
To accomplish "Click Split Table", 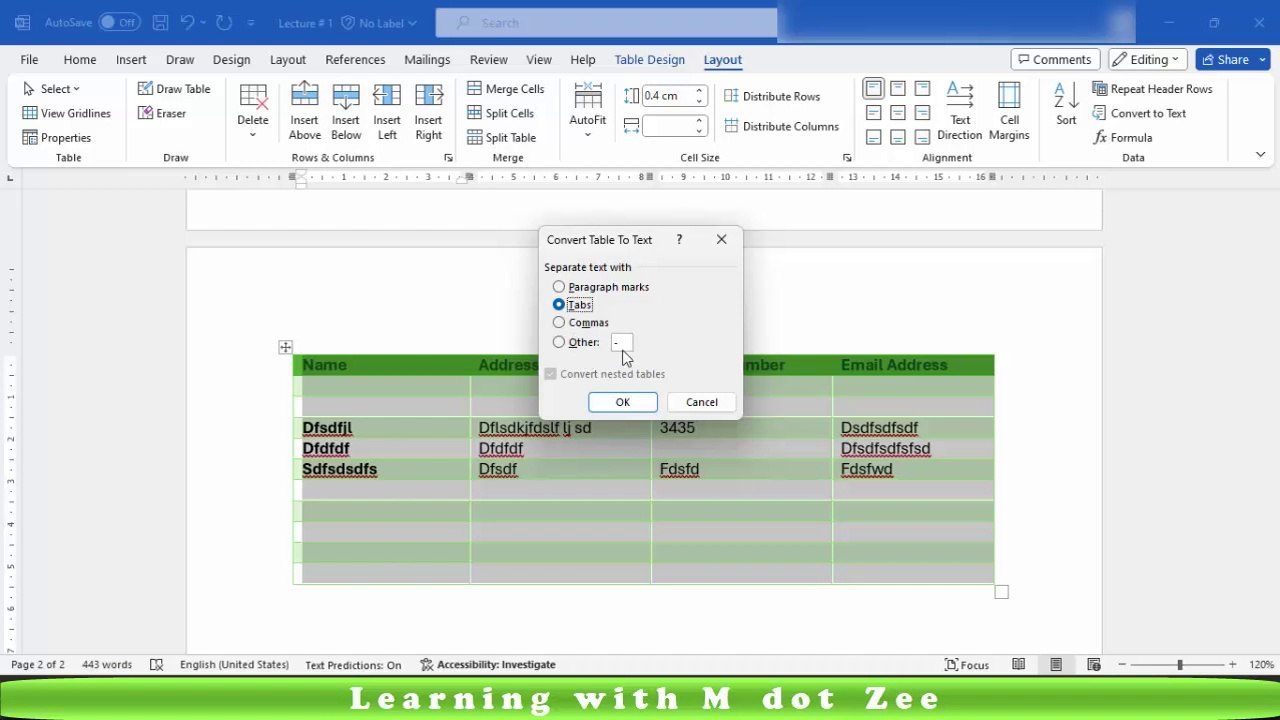I will (x=502, y=137).
